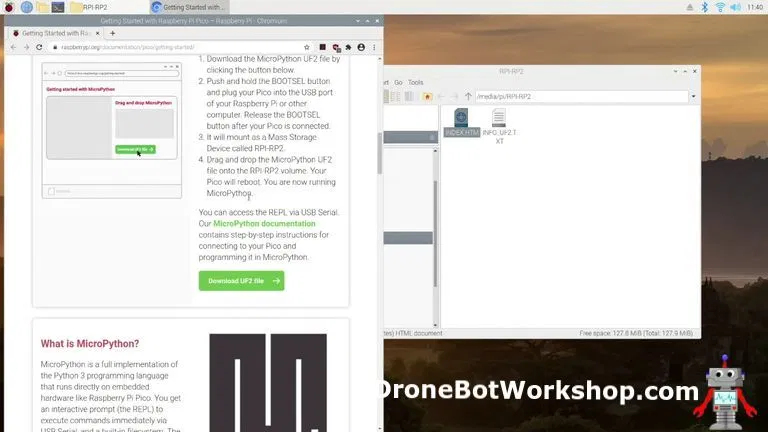Close the Getting Started browser tab
Image resolution: width=768 pixels, height=432 pixels.
(97, 33)
